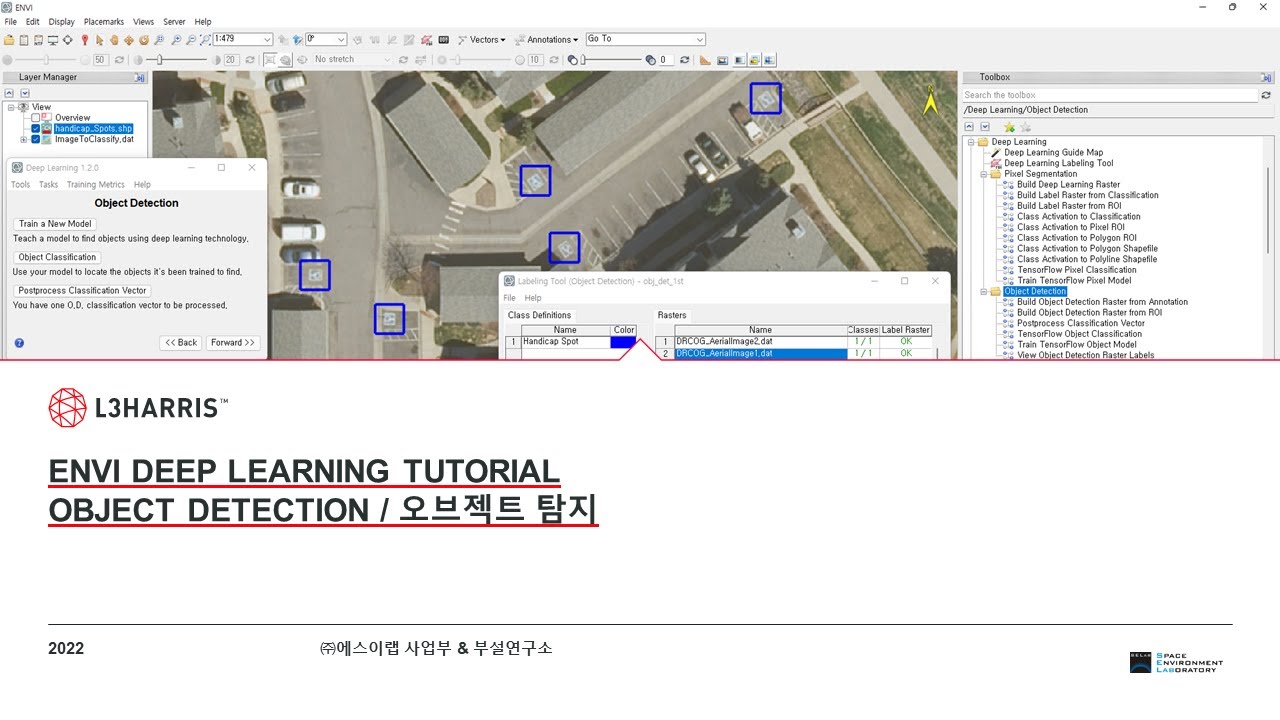Click the add to favorites star icon

click(1009, 127)
